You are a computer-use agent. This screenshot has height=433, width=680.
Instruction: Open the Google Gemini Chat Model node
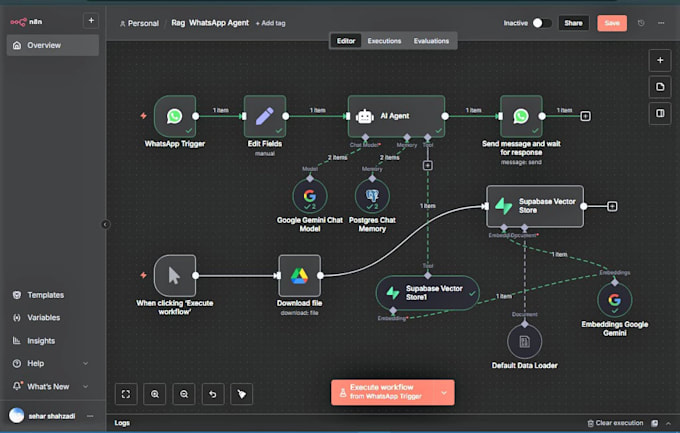[310, 196]
